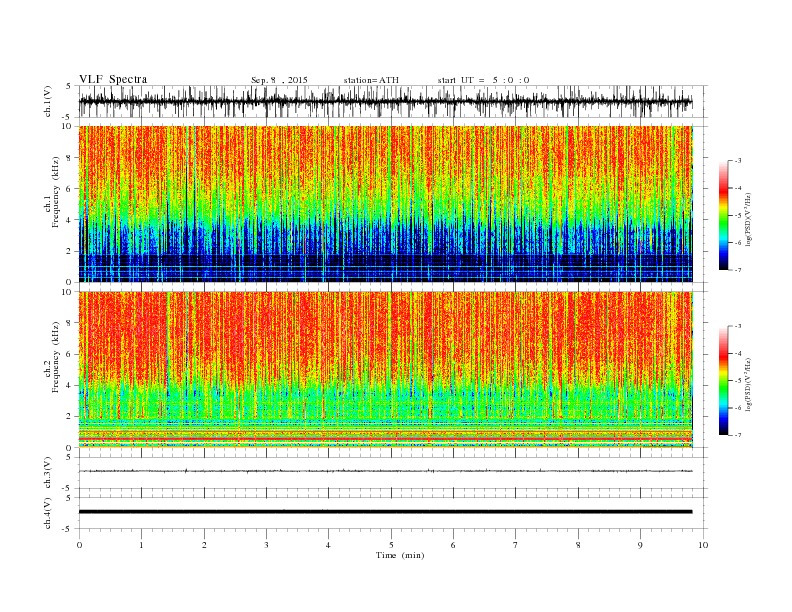This screenshot has height=612, width=792.
Task: Click the "8" tick label on time axis
Action: (x=578, y=545)
